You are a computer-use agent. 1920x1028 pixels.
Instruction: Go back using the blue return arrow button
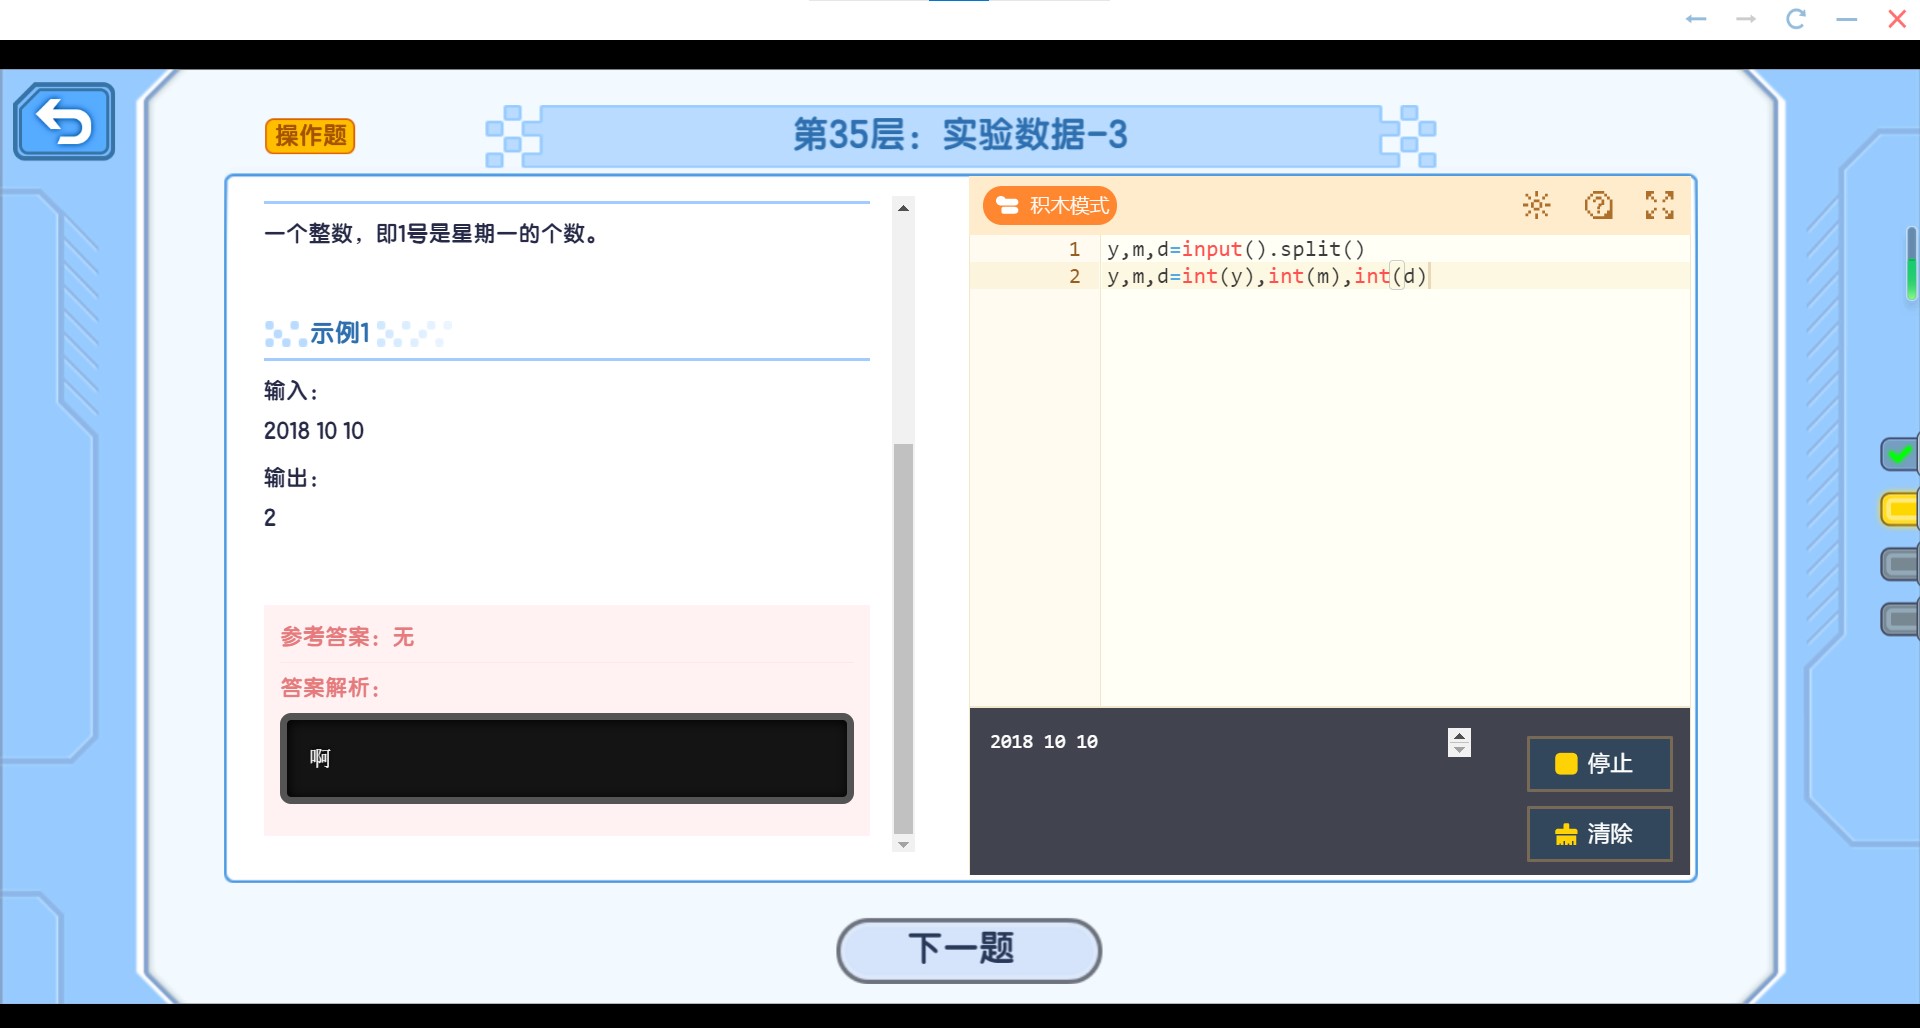(x=64, y=121)
